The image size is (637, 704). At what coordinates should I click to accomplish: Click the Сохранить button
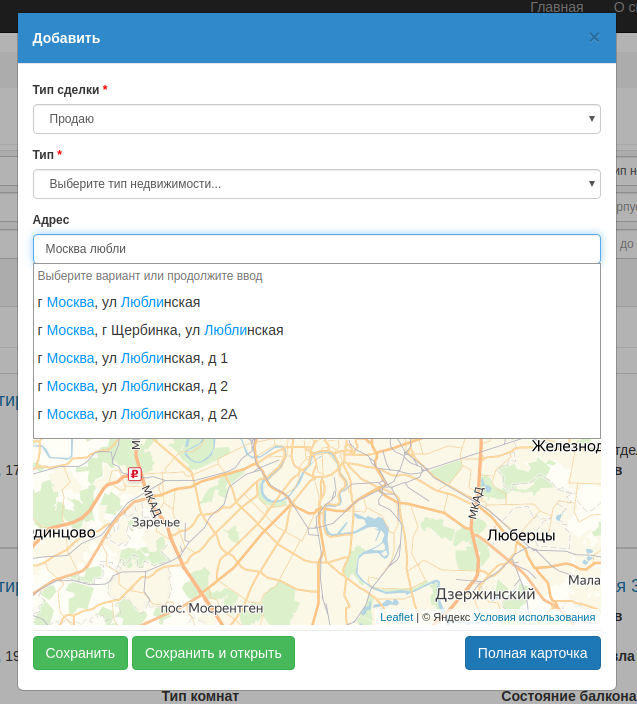click(80, 653)
